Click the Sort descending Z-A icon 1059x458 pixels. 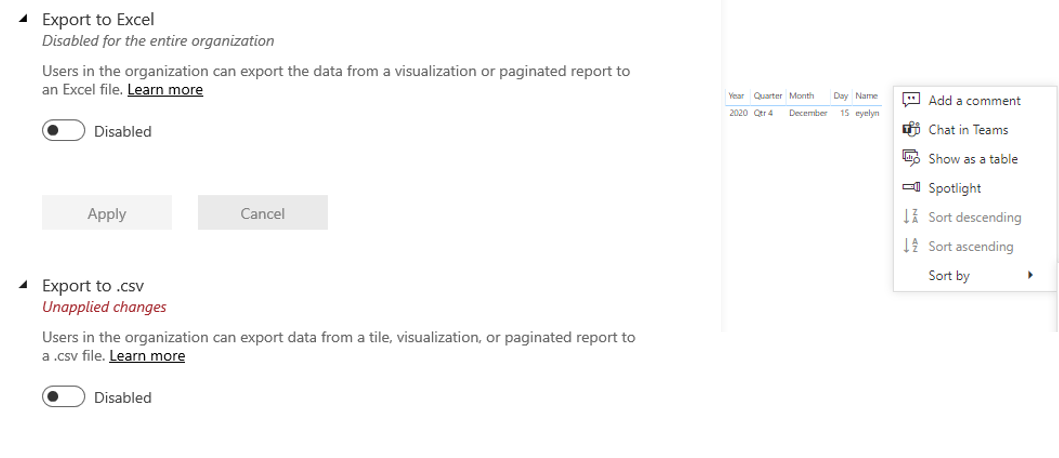tap(911, 217)
